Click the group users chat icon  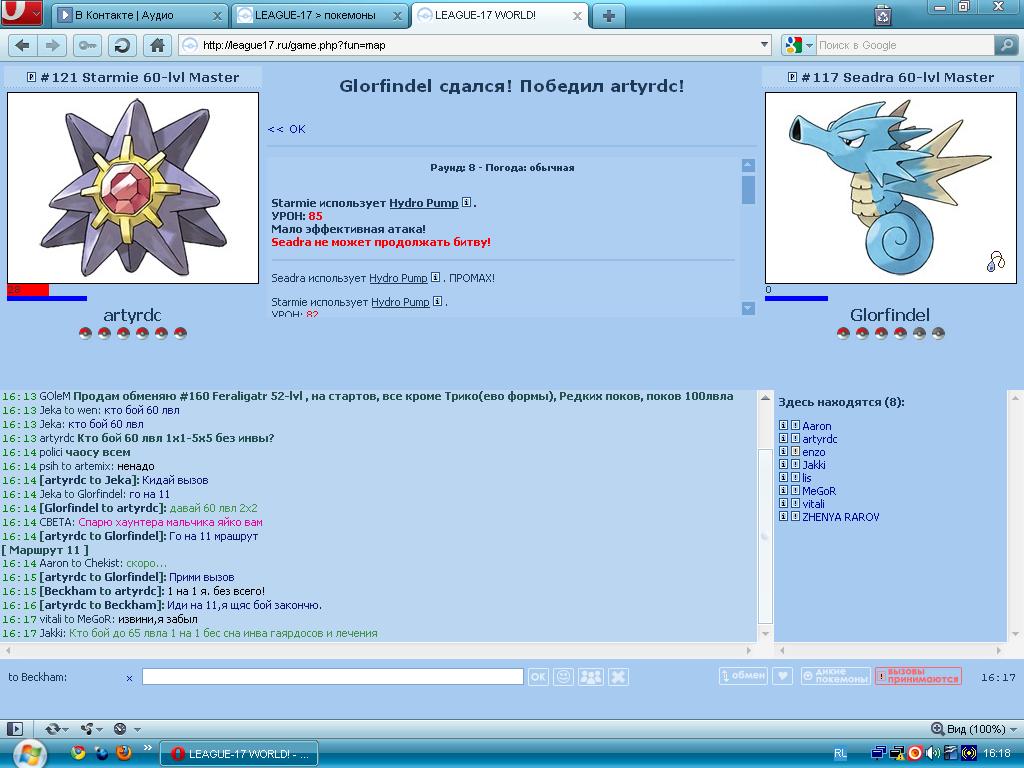591,677
